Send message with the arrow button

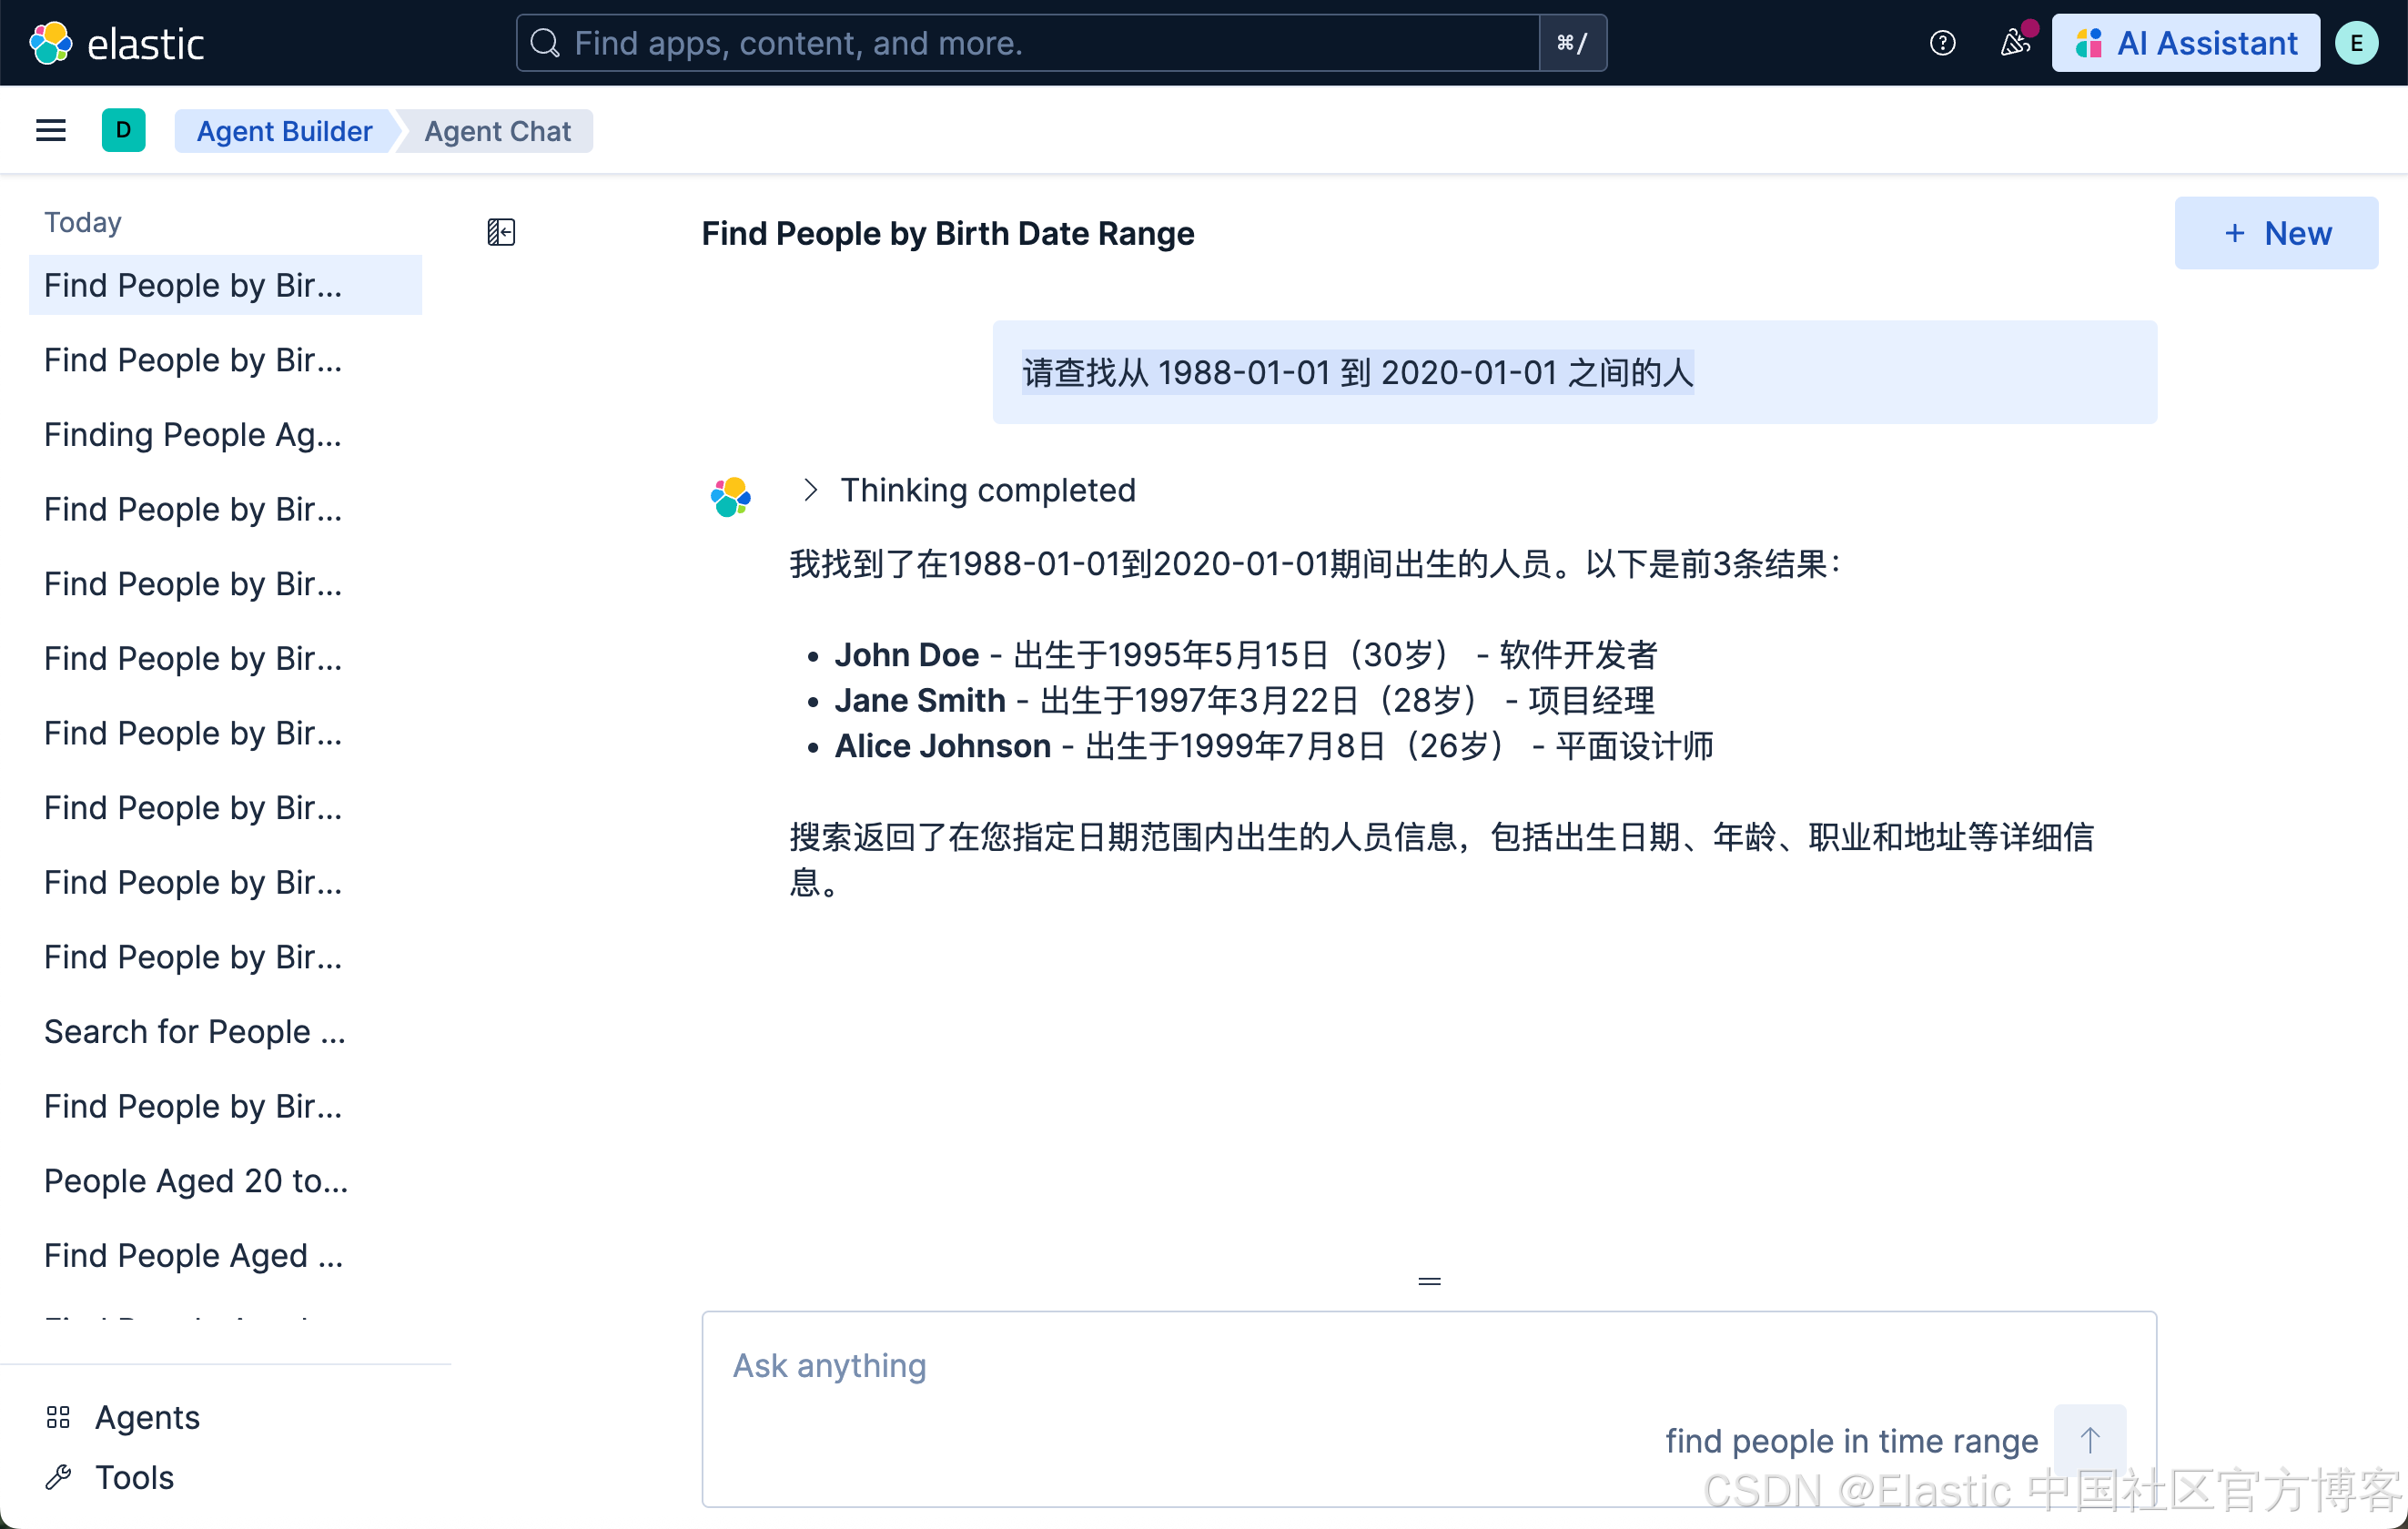[x=2090, y=1440]
